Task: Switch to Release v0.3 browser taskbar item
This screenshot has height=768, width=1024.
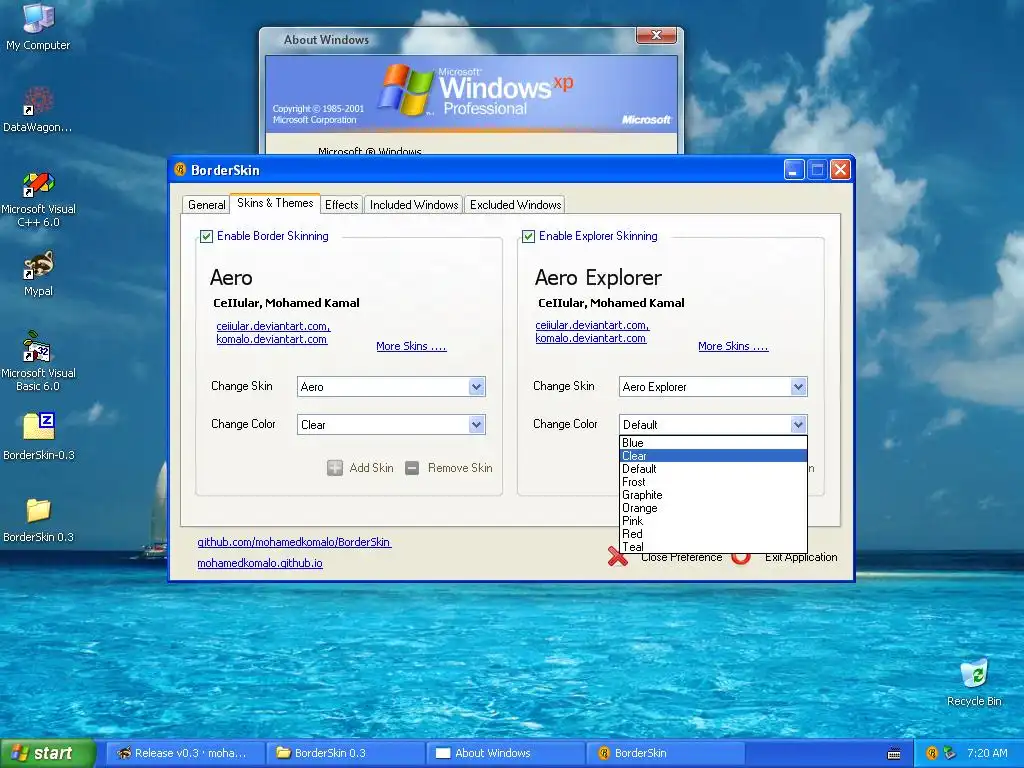Action: pos(184,753)
